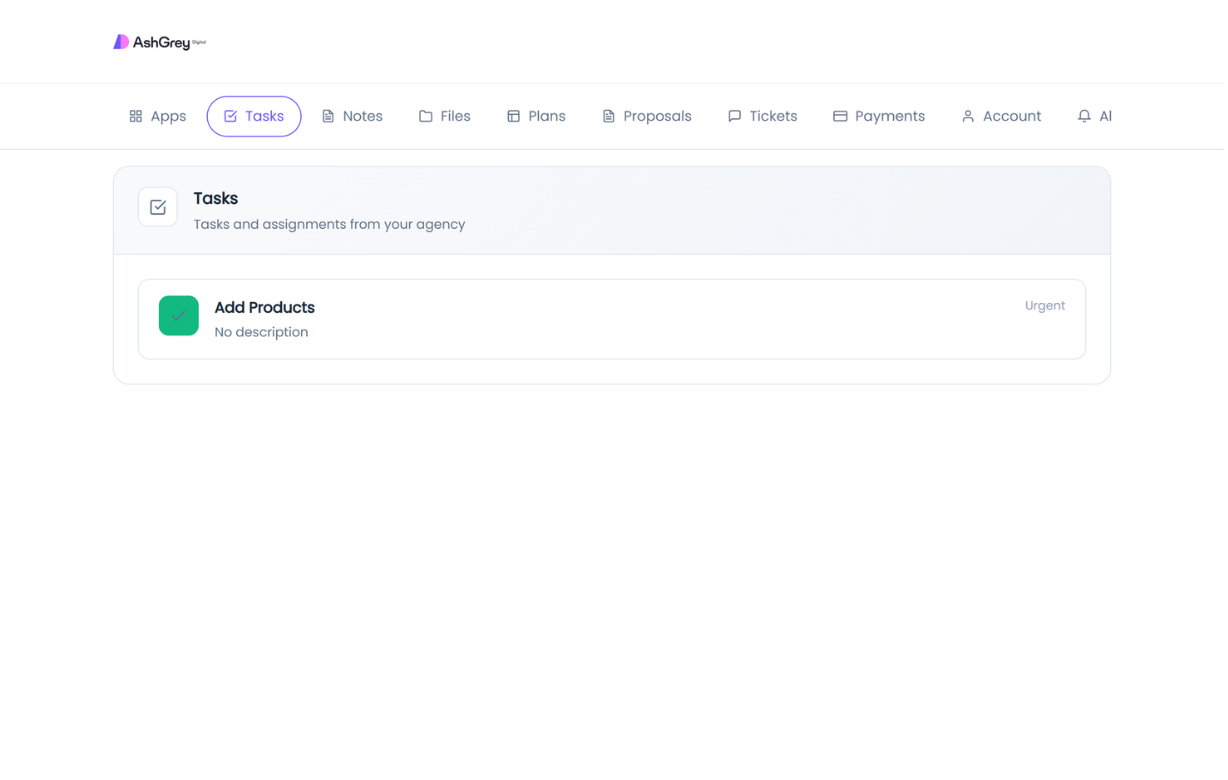The image size is (1228, 780).
Task: Go to the Payments tab label
Action: click(889, 116)
